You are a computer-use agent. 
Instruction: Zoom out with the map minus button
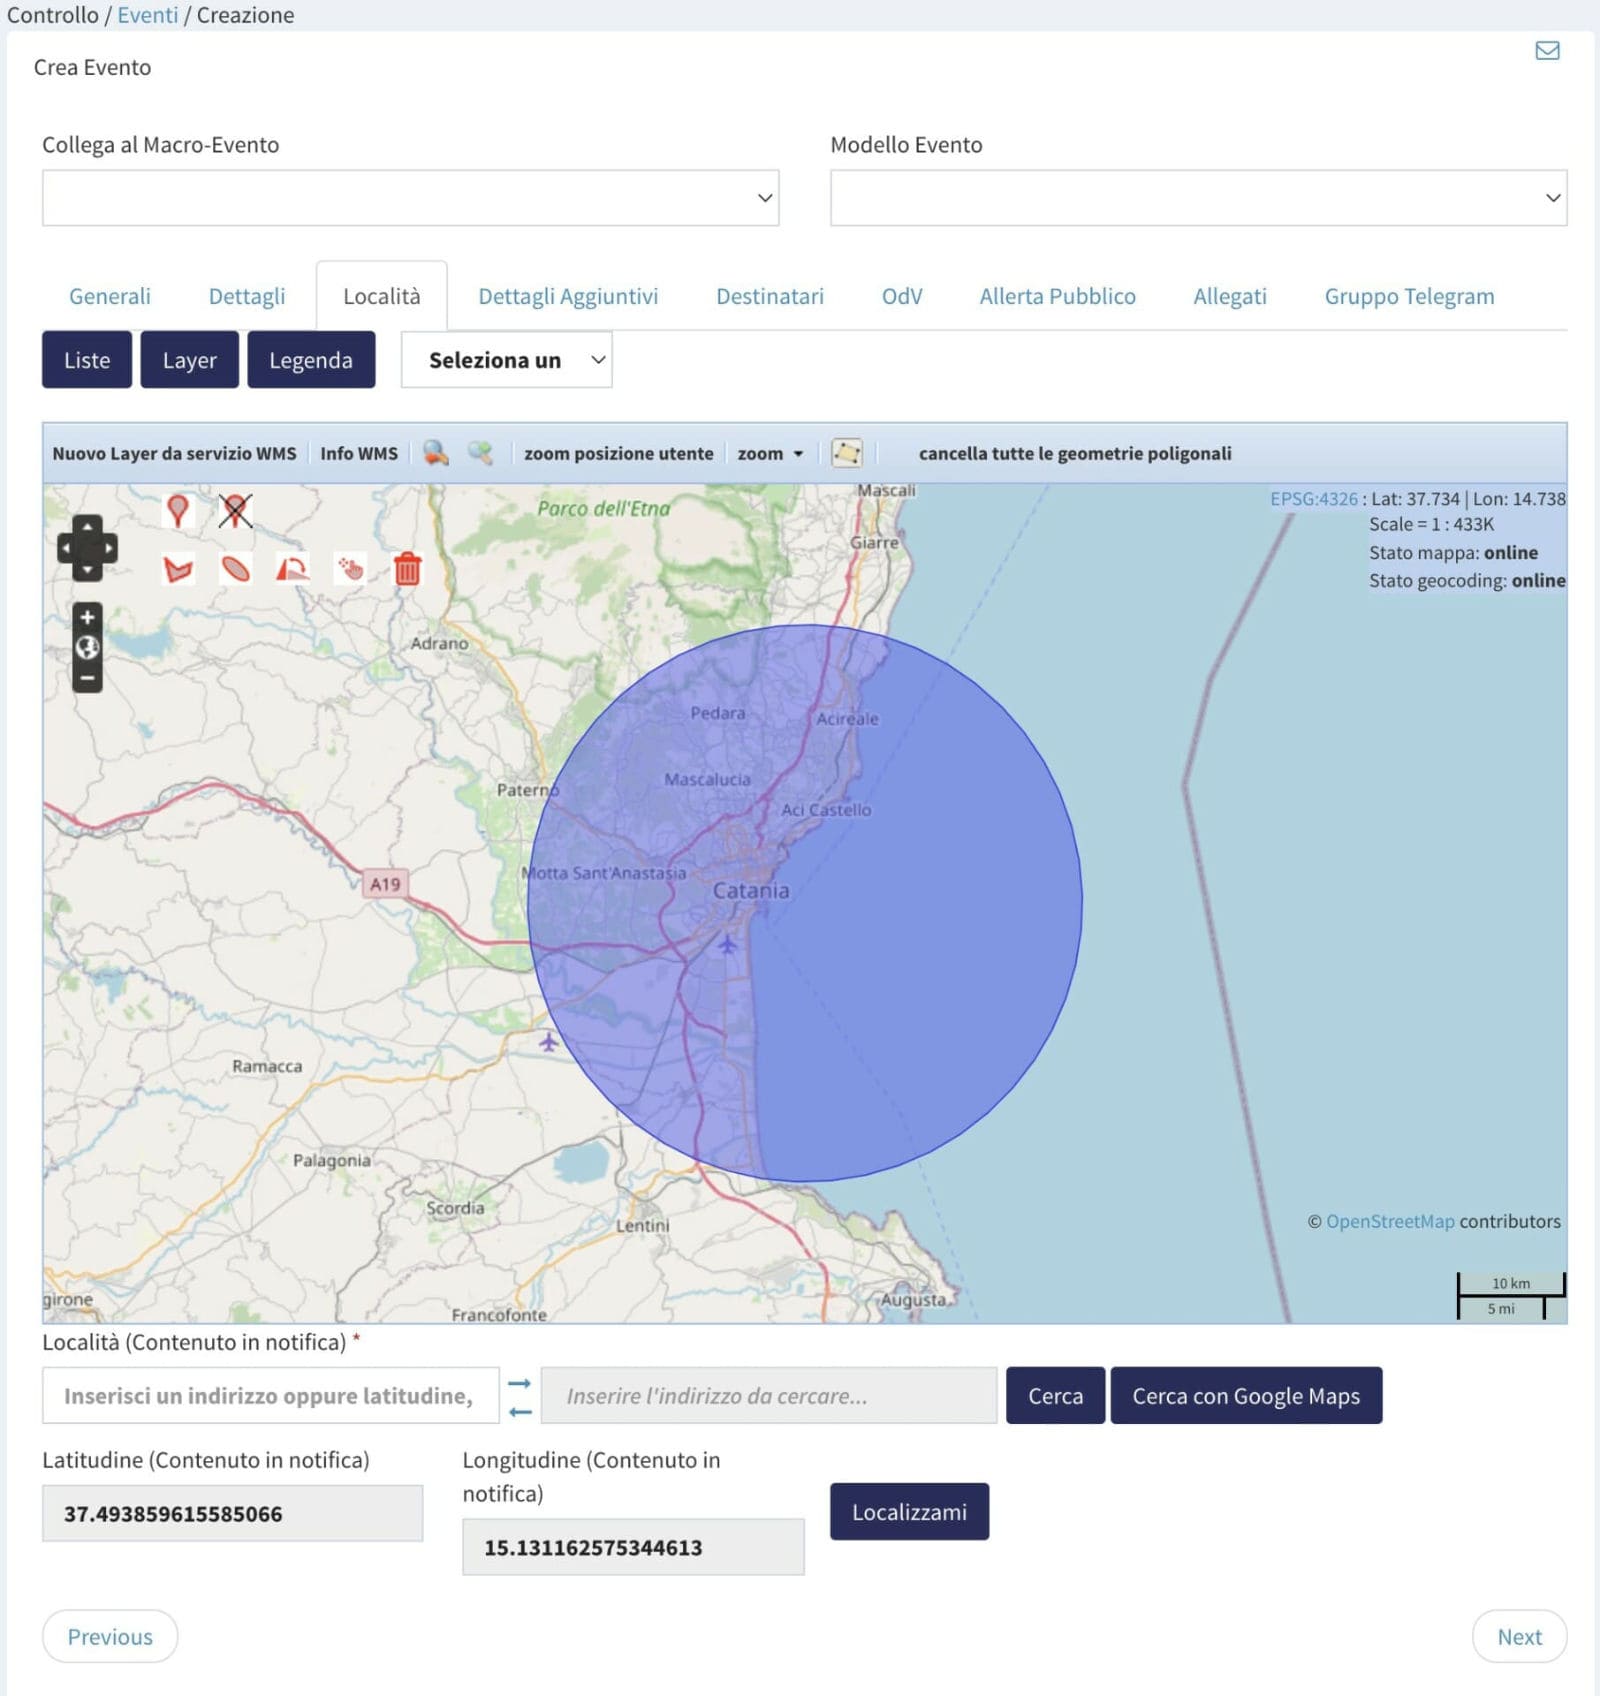88,678
